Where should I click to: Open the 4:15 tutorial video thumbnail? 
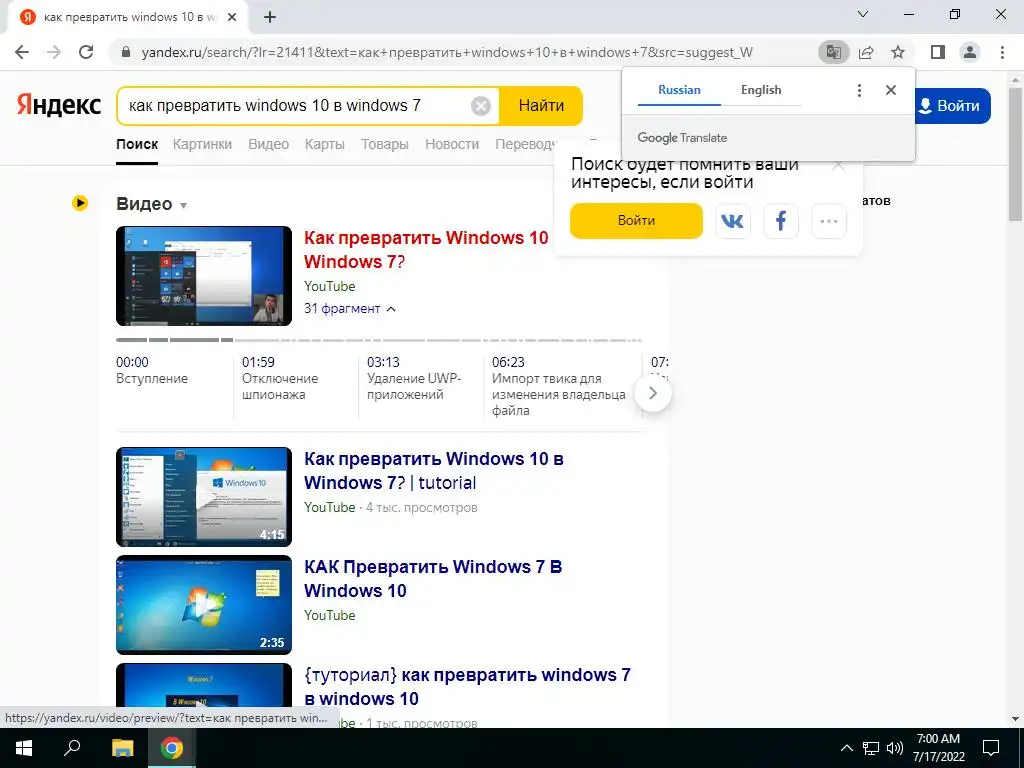204,497
